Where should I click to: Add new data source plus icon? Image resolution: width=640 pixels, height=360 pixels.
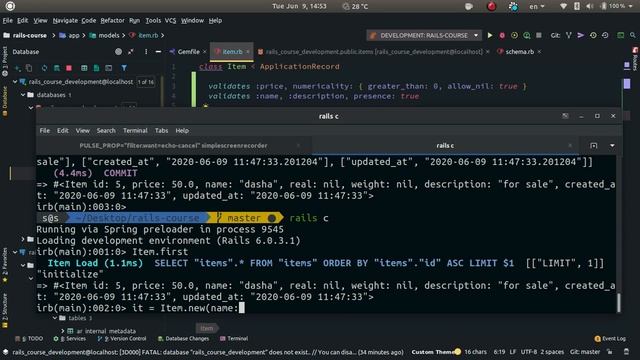point(18,68)
